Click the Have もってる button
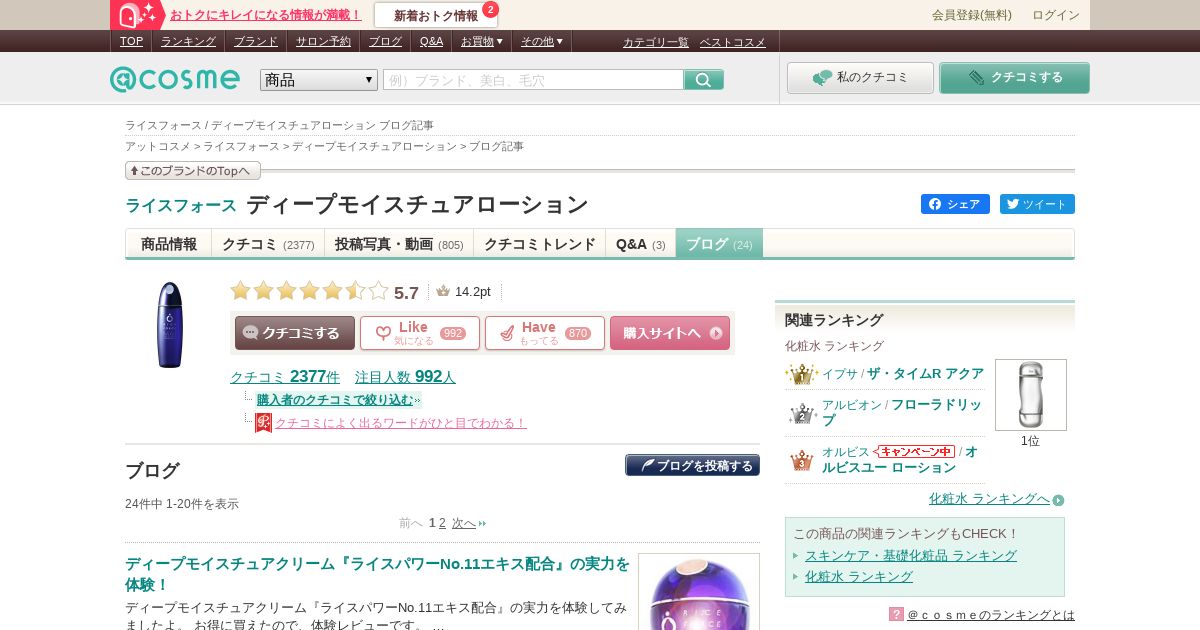1200x630 pixels. coord(545,333)
